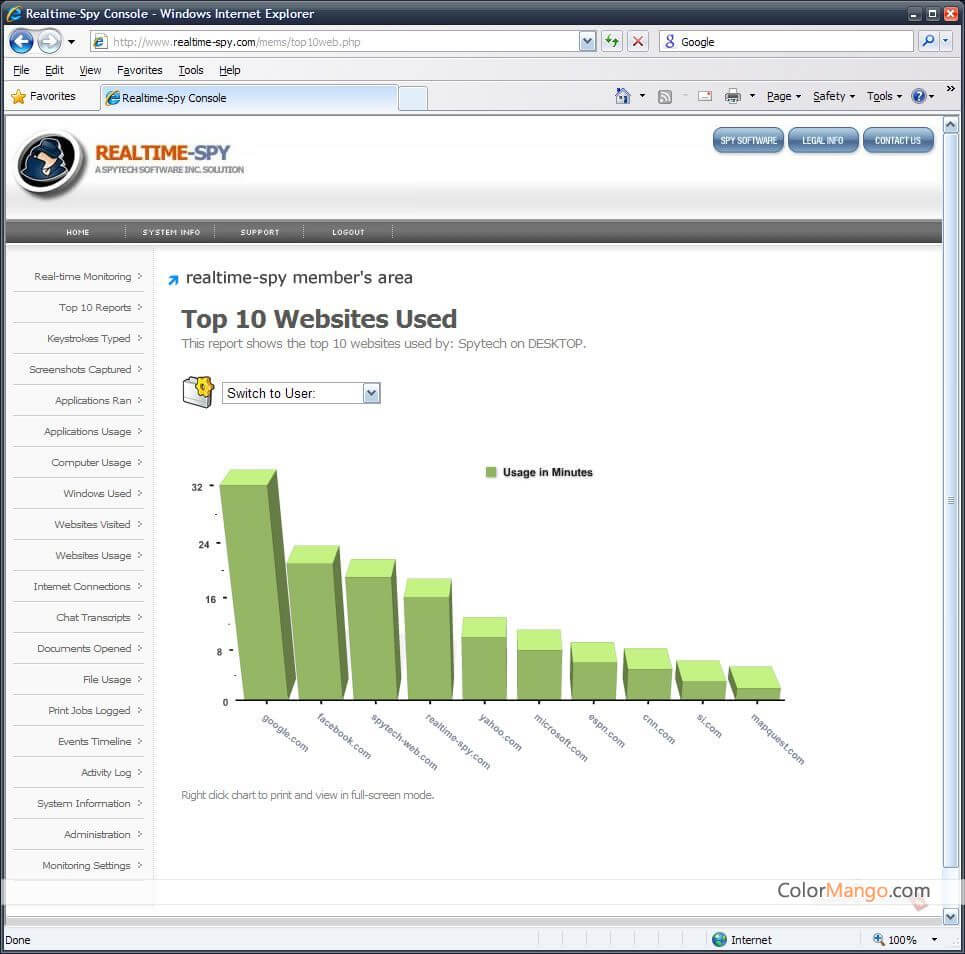Viewport: 965px width, 954px height.
Task: Click the google.com bar in the chart
Action: [x=255, y=585]
